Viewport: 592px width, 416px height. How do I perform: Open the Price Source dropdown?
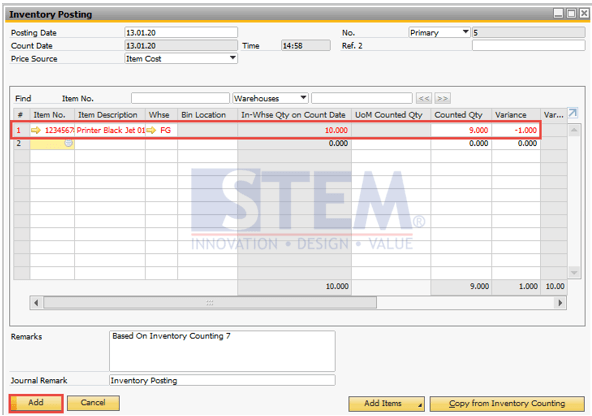(x=233, y=58)
